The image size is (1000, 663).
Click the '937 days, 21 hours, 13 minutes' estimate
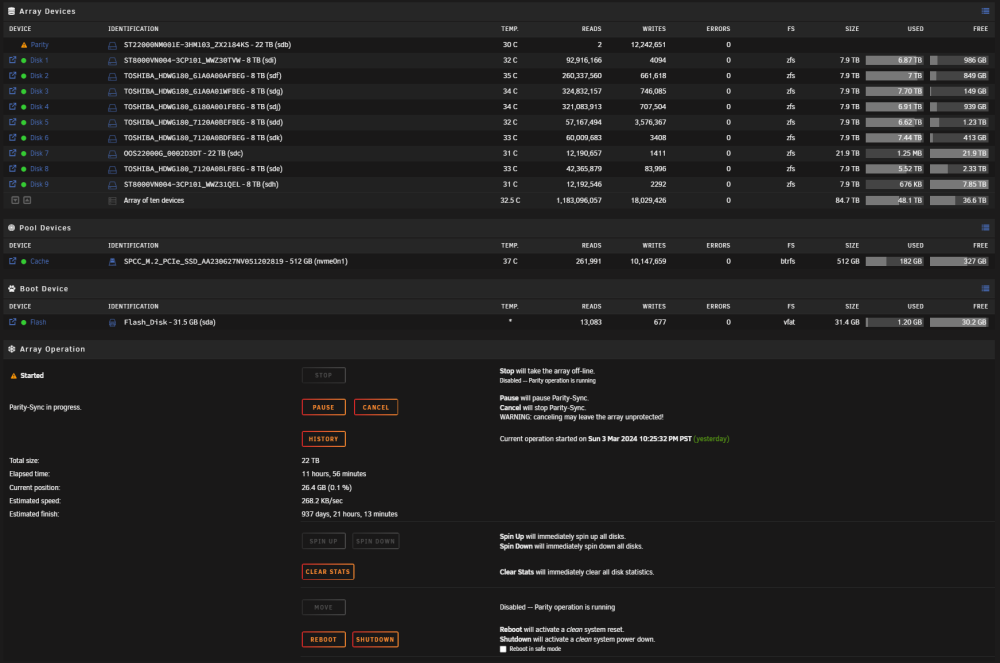[x=349, y=514]
